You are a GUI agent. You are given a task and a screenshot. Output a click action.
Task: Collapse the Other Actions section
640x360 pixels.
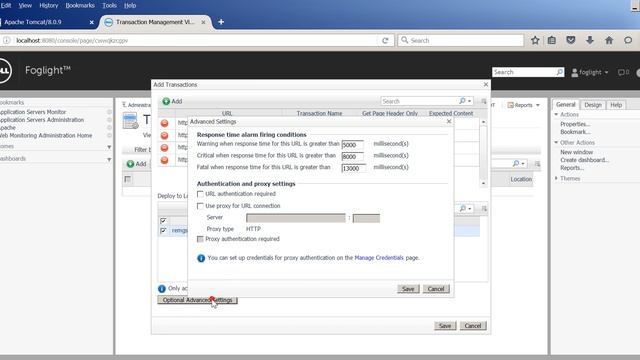pyautogui.click(x=556, y=142)
